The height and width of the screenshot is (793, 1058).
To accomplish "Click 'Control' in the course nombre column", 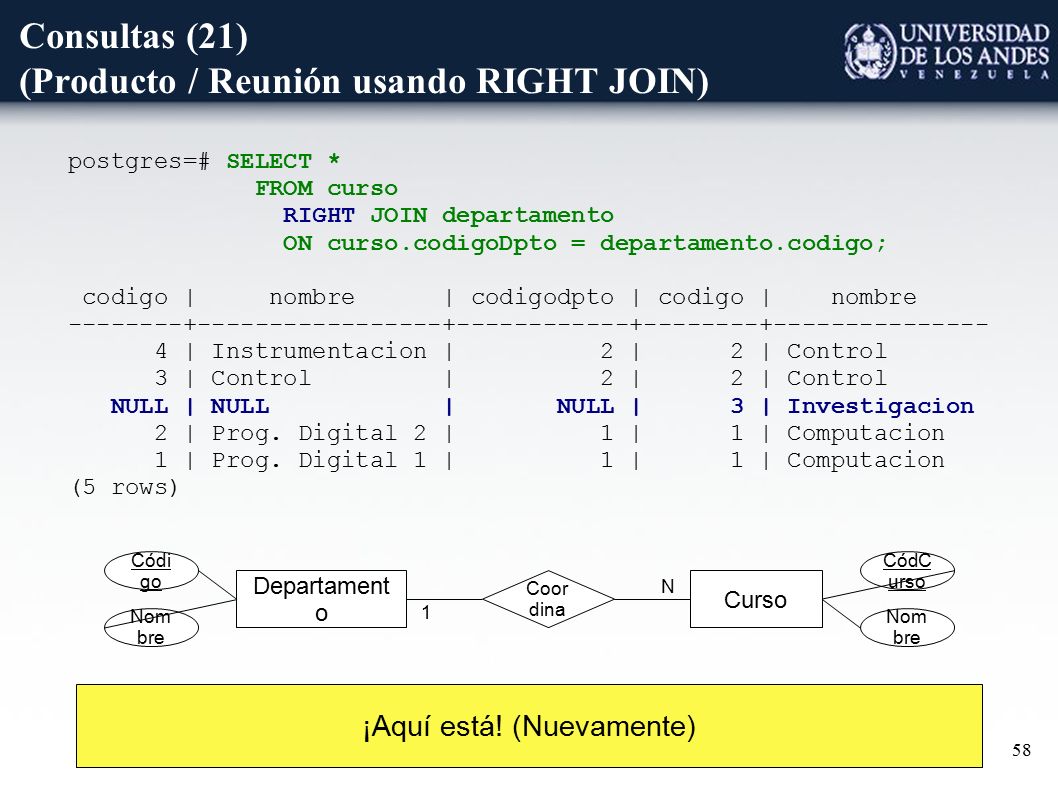I will (260, 378).
